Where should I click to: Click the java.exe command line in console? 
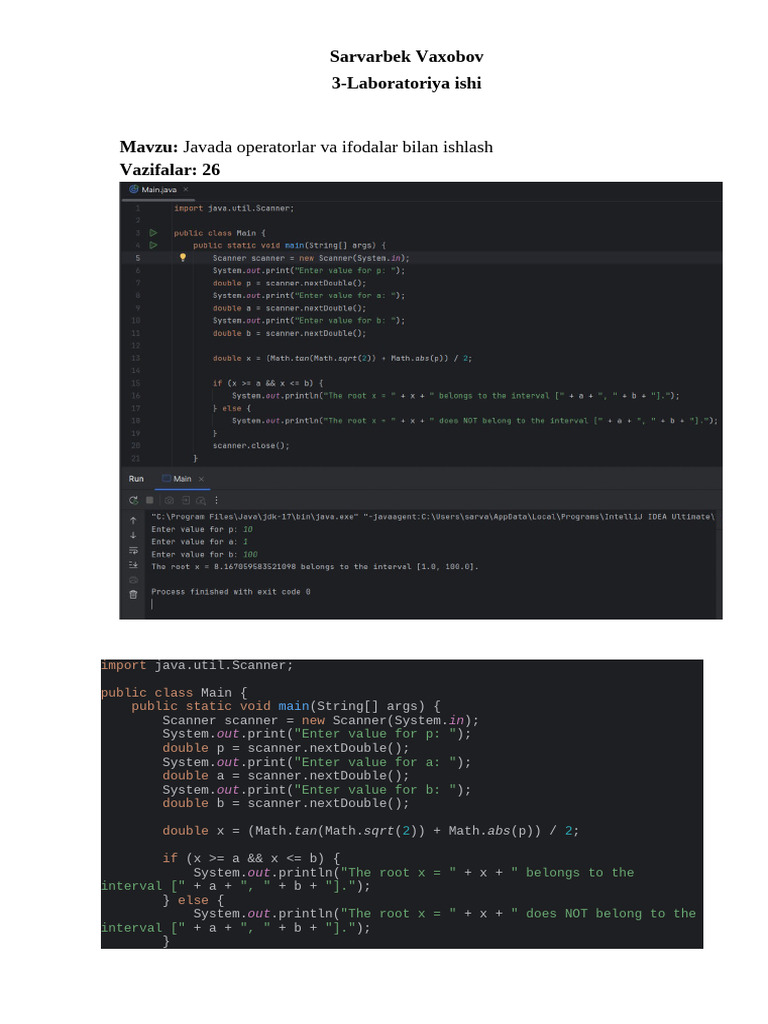tap(433, 517)
